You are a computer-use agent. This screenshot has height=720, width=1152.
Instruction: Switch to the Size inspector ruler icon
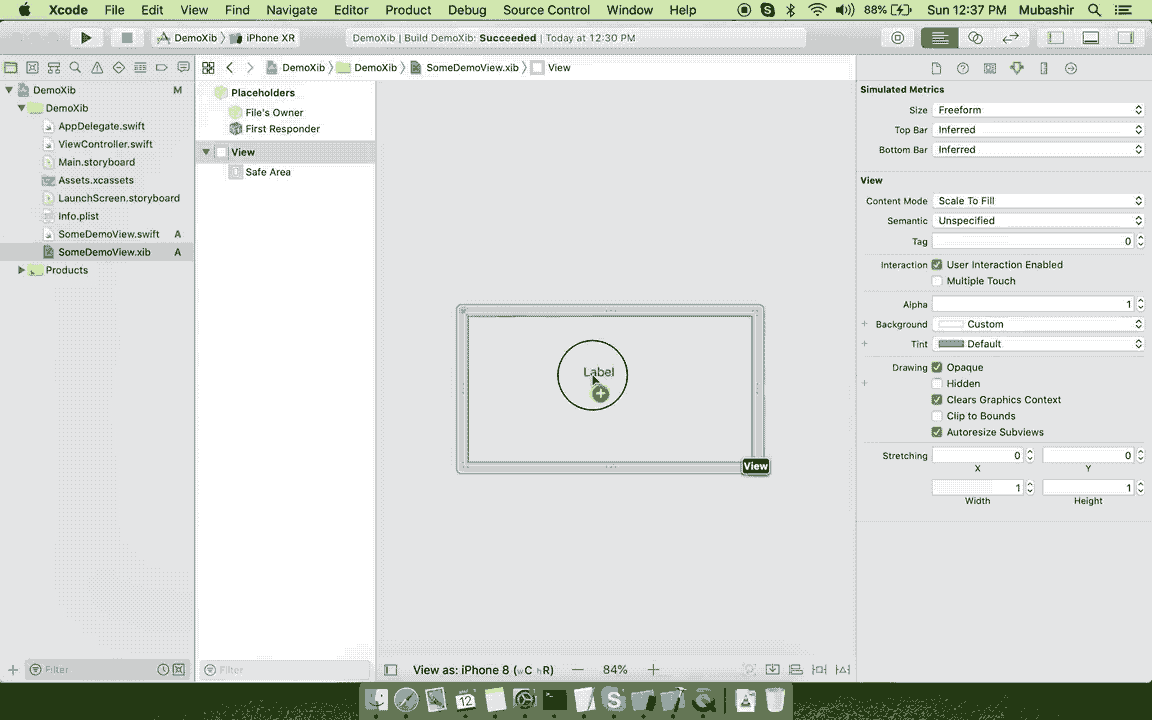(1043, 68)
